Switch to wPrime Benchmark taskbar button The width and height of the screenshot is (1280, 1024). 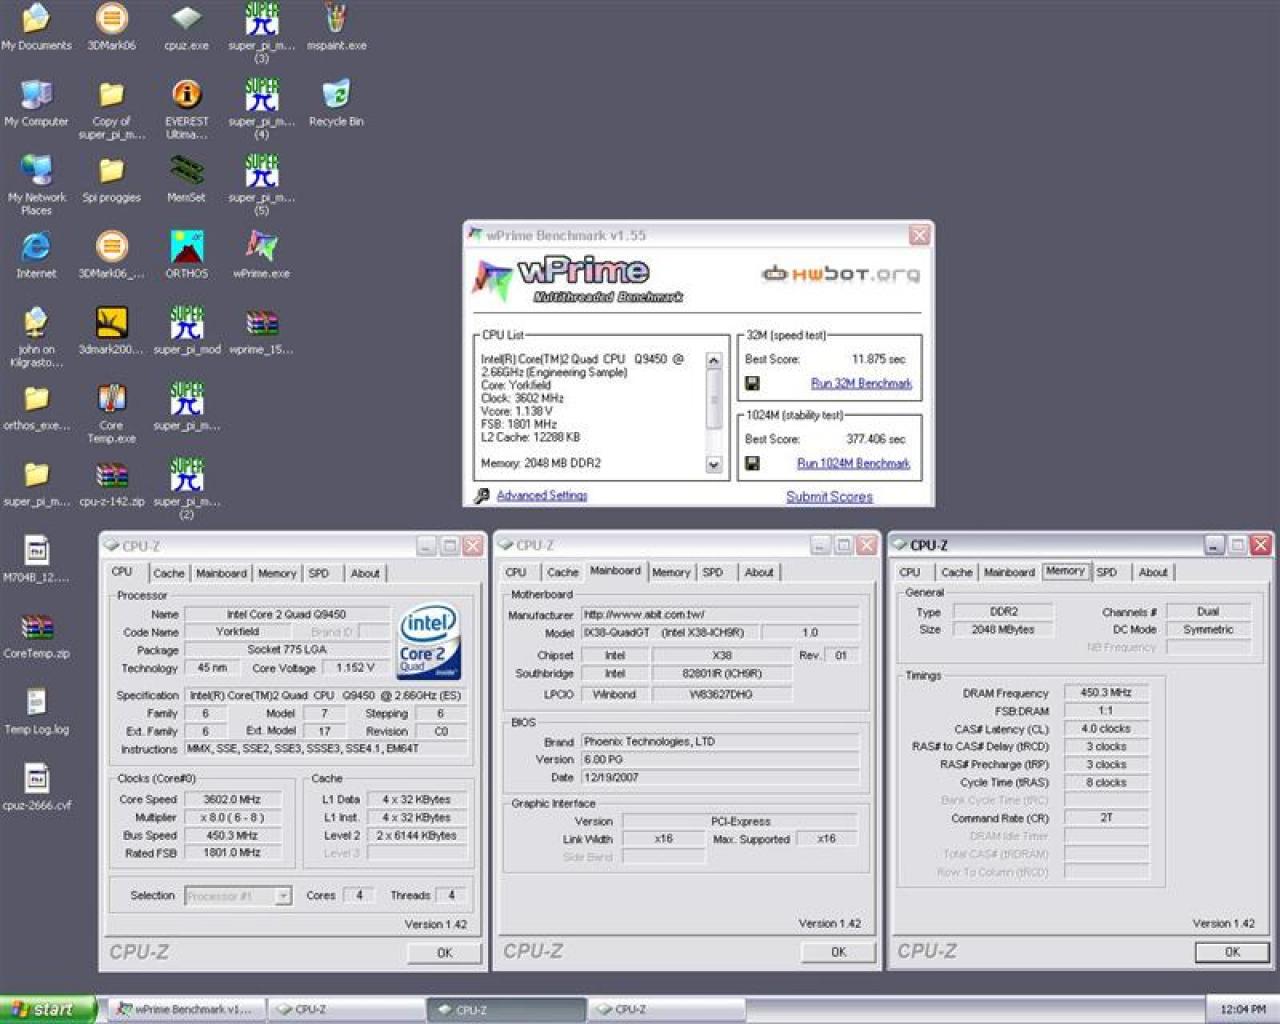tap(186, 1010)
